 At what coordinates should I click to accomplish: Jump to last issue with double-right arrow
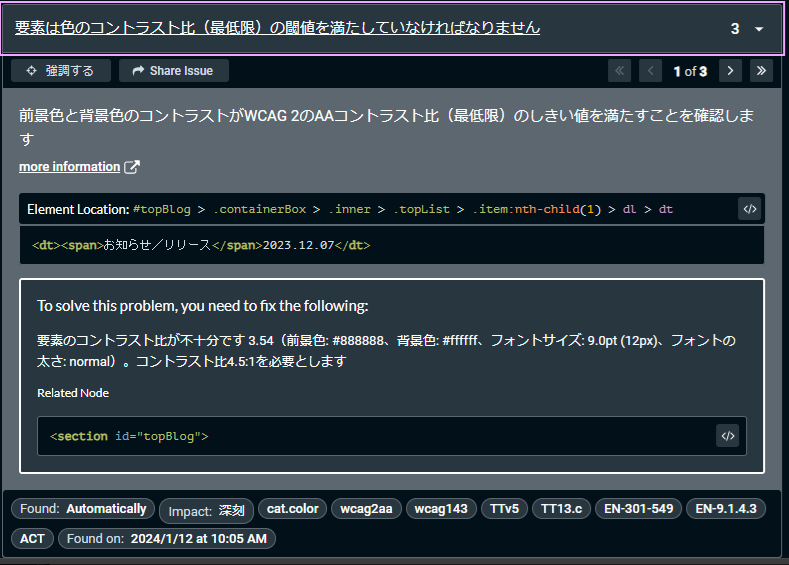(761, 71)
